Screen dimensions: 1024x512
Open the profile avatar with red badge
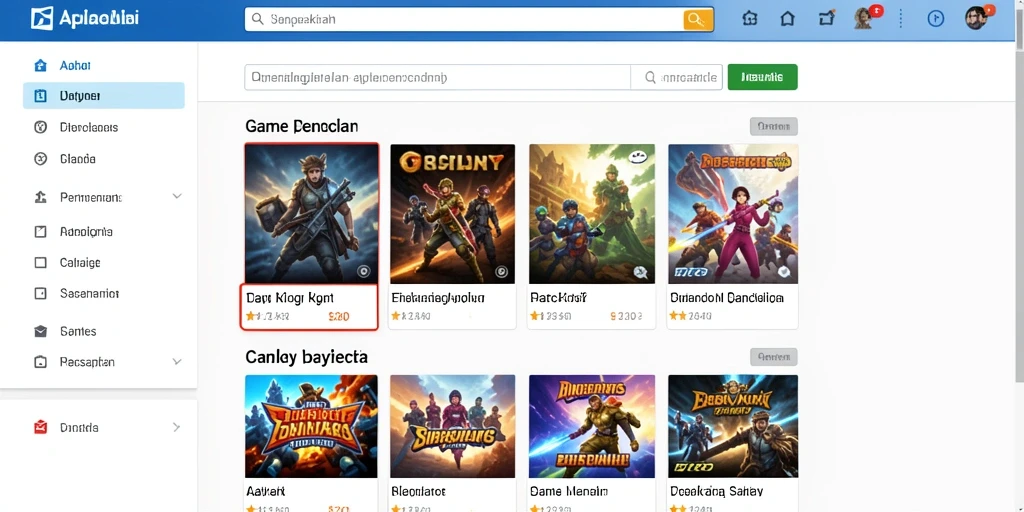(x=864, y=17)
